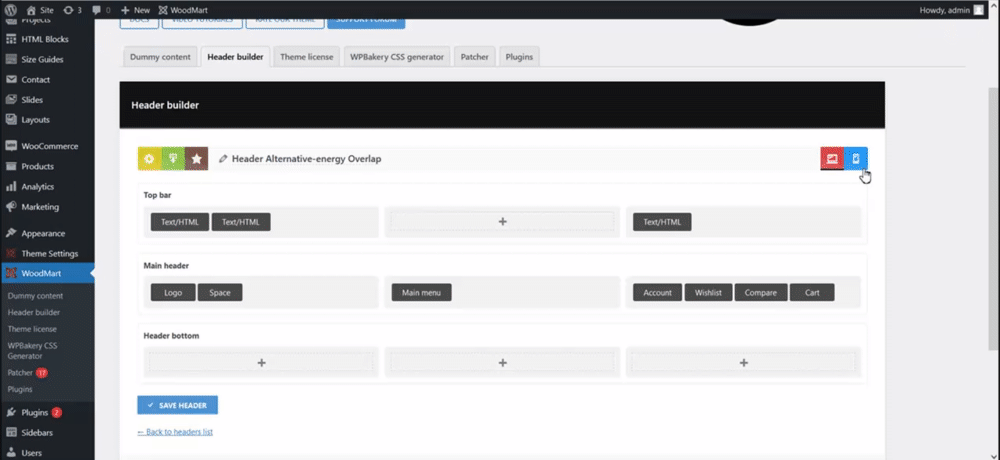Select second Text/HTML element in Top bar left
This screenshot has width=1000, height=460.
[x=241, y=222]
